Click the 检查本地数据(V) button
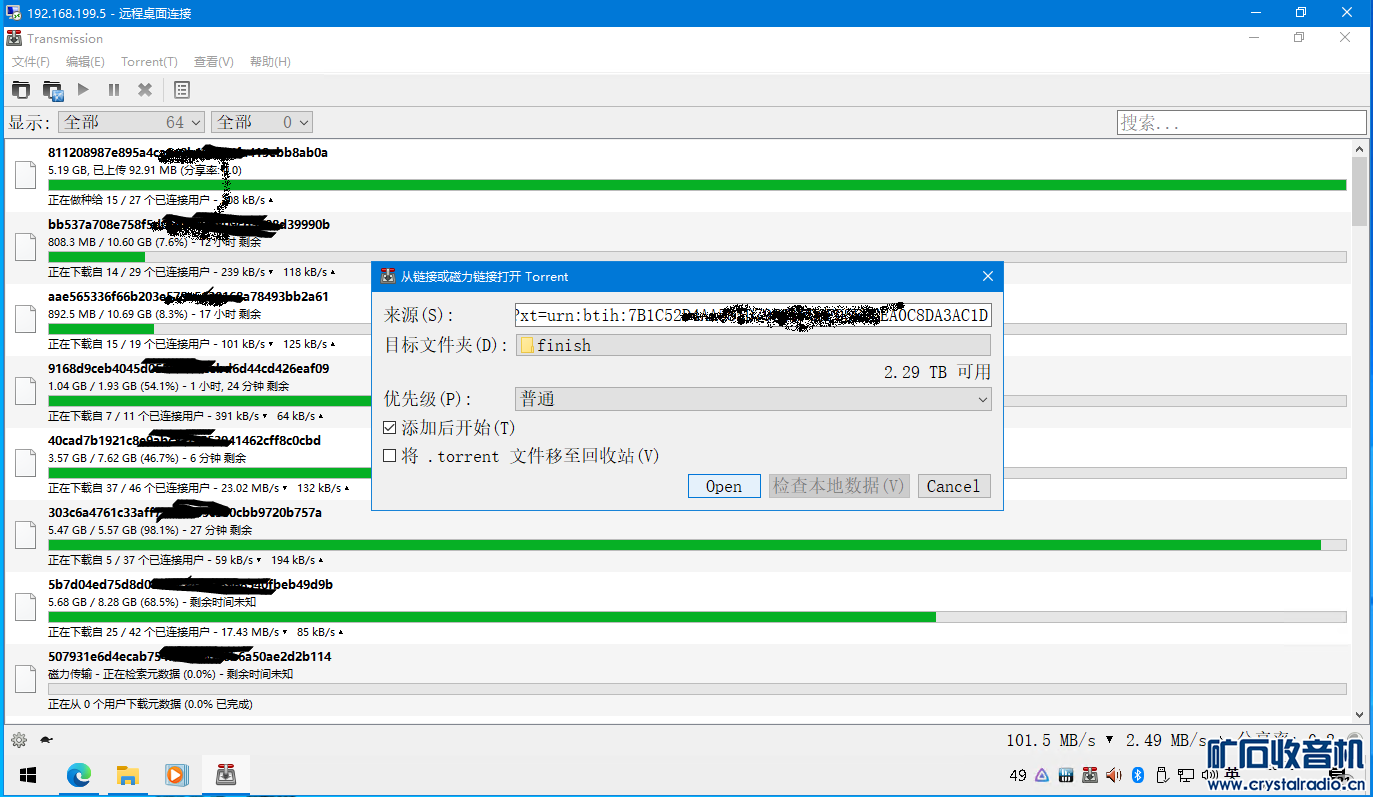 coord(839,486)
